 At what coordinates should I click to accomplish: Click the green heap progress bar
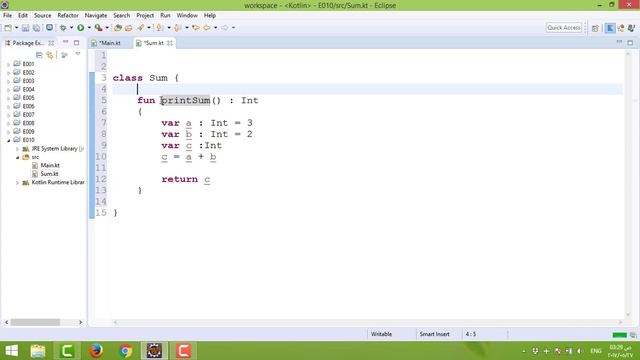[x=620, y=335]
